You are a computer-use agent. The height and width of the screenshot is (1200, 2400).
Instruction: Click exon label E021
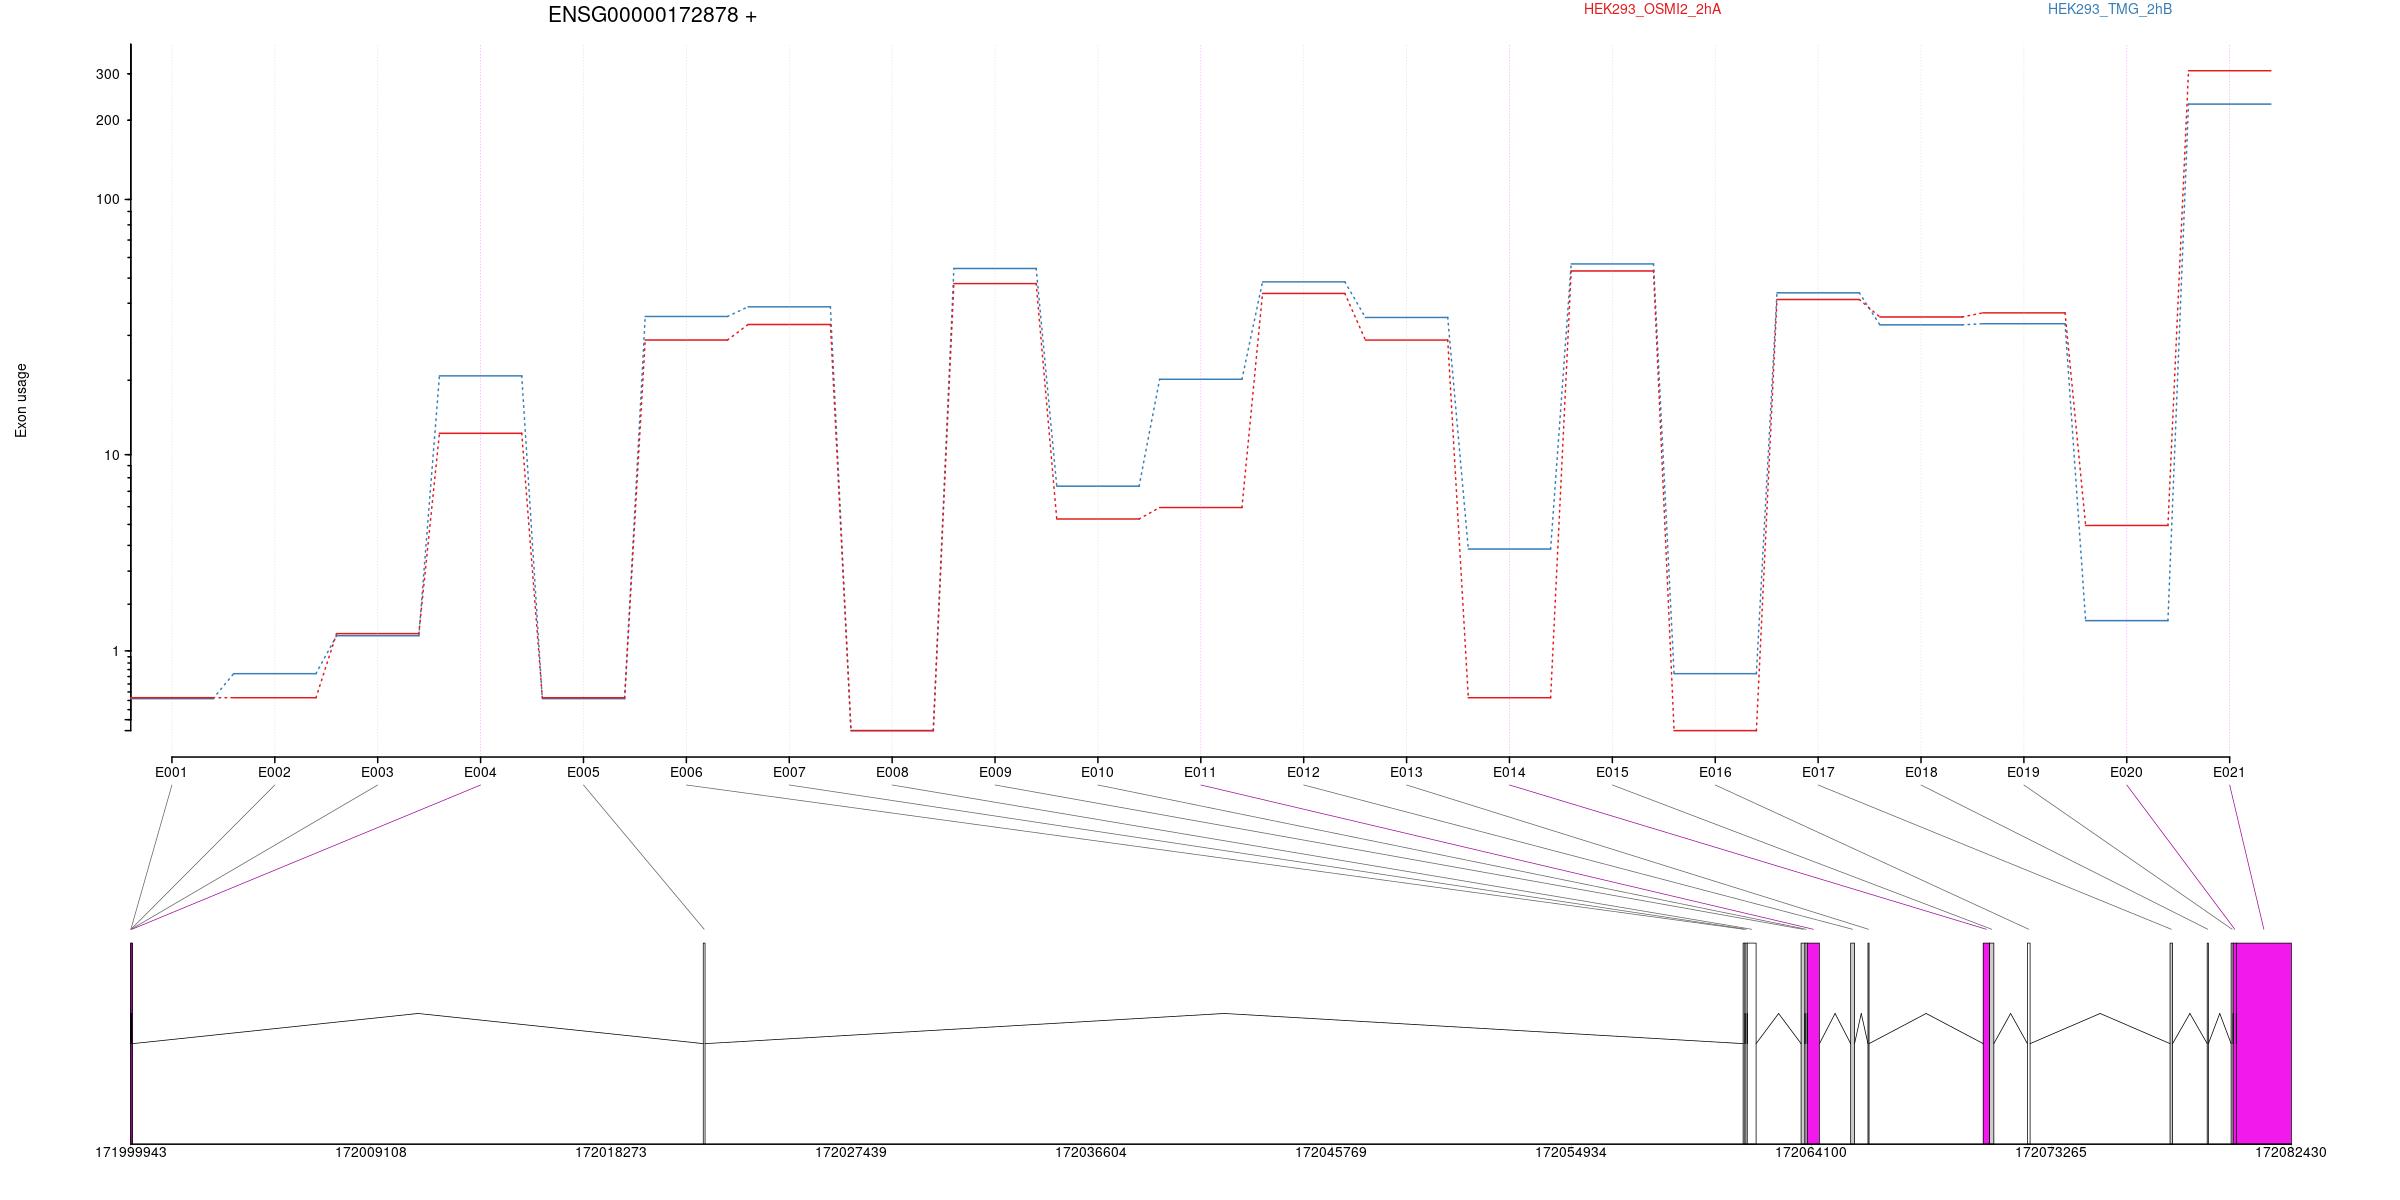point(2229,772)
